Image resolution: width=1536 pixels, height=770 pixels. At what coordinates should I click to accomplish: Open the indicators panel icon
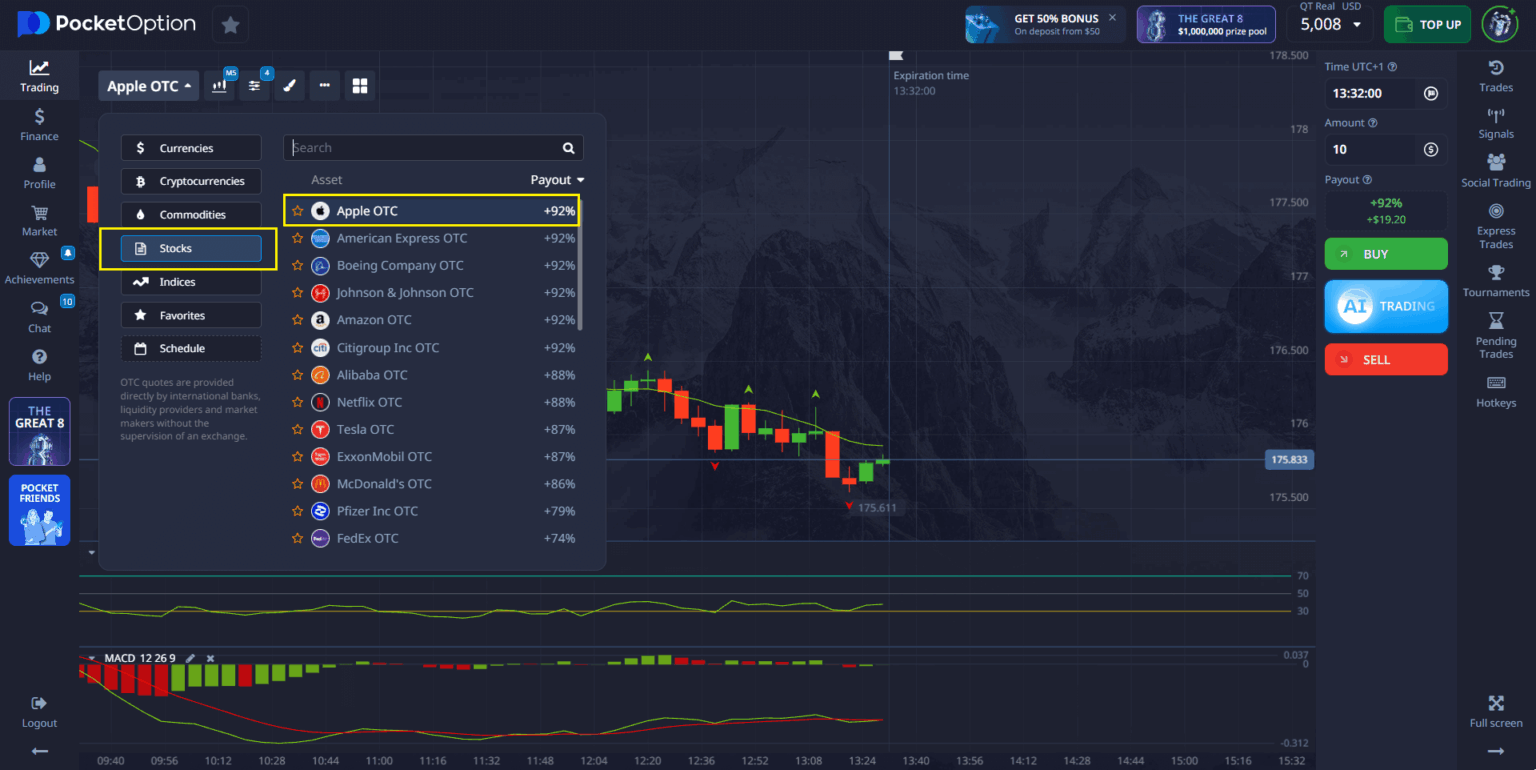coord(254,85)
